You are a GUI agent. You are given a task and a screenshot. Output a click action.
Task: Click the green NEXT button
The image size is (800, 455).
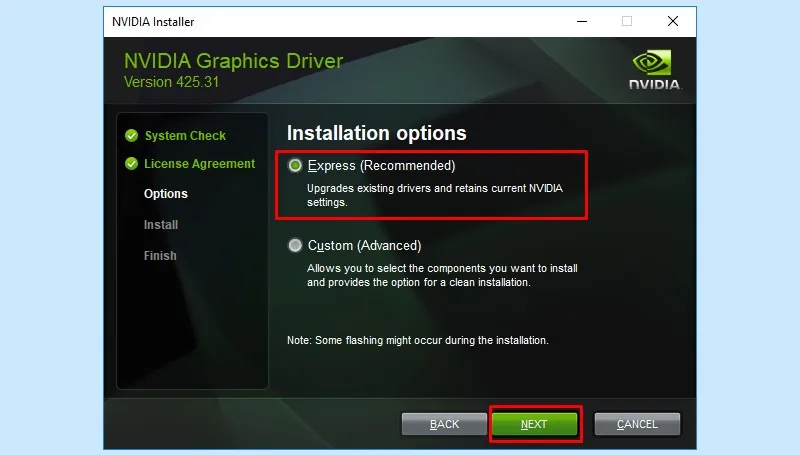[x=535, y=424]
